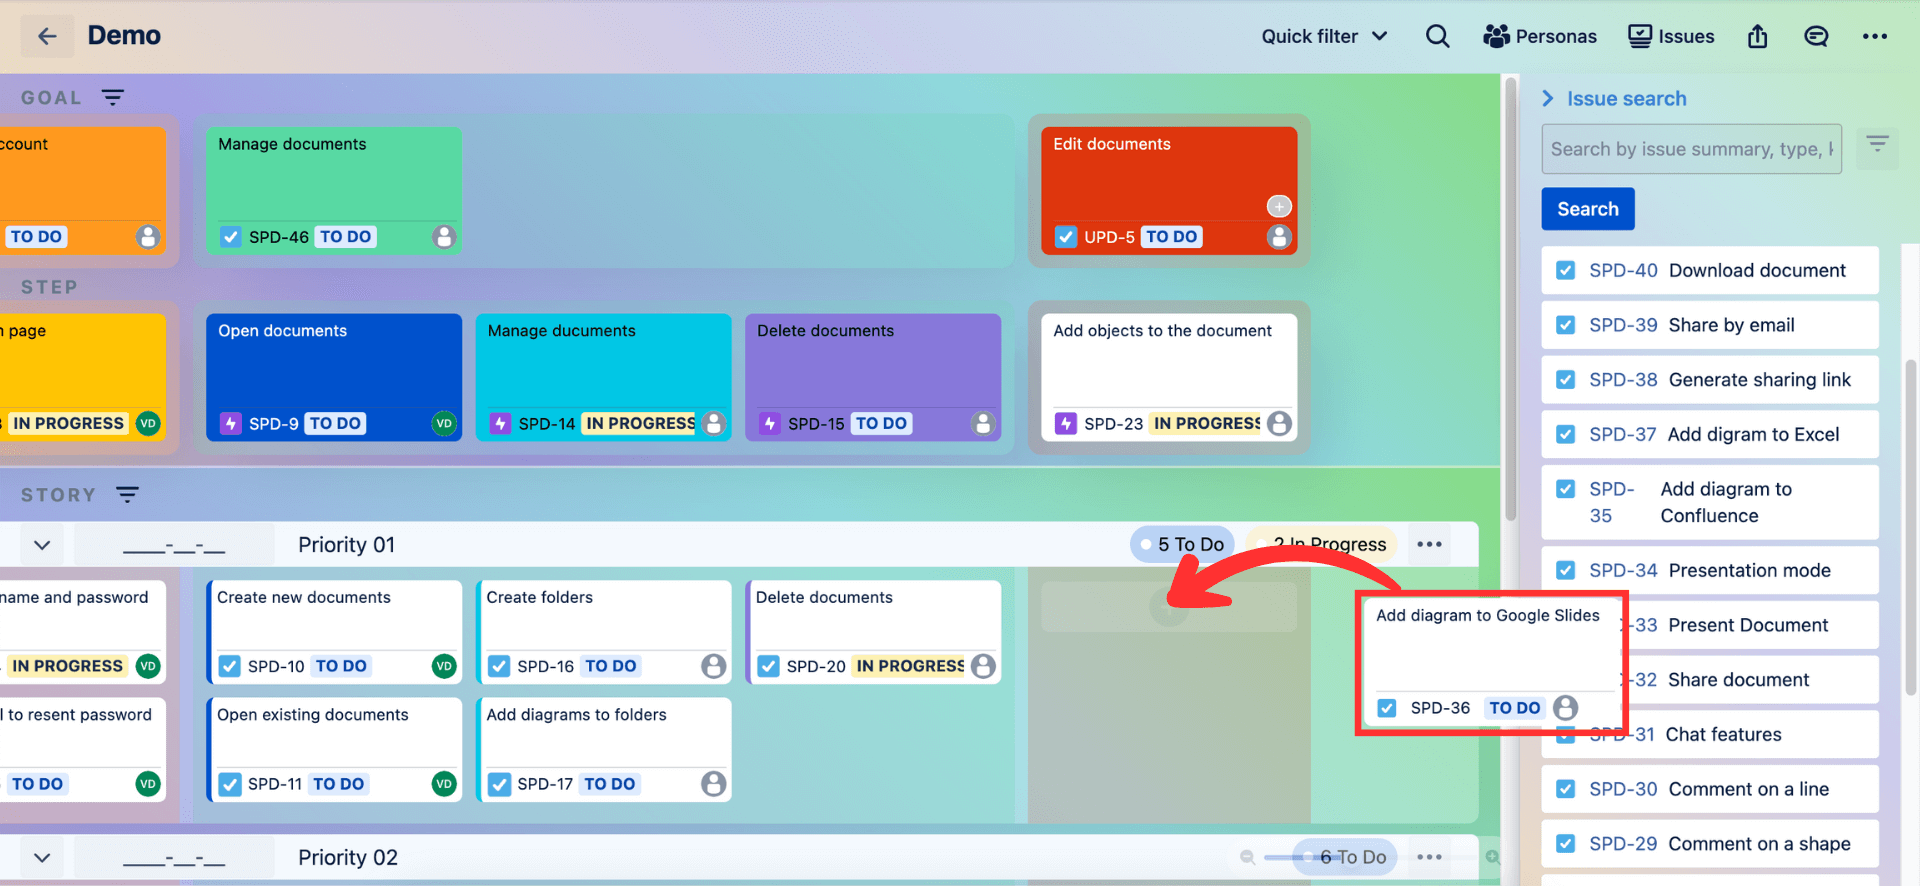1920x888 pixels.
Task: Click the GOAL row filter icon
Action: [113, 97]
